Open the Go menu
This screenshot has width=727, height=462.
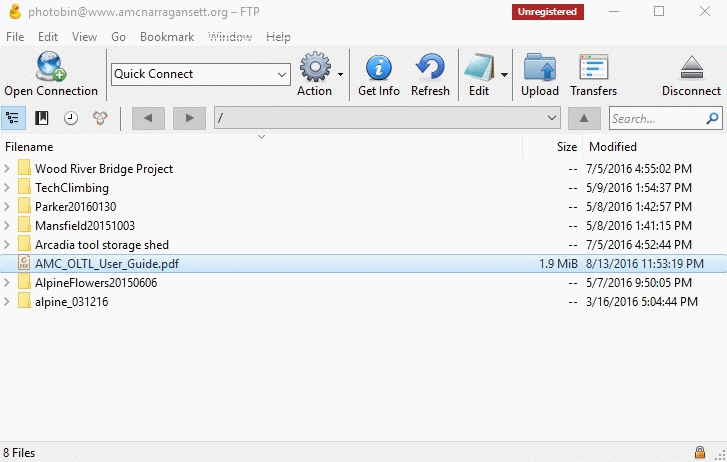pyautogui.click(x=118, y=37)
